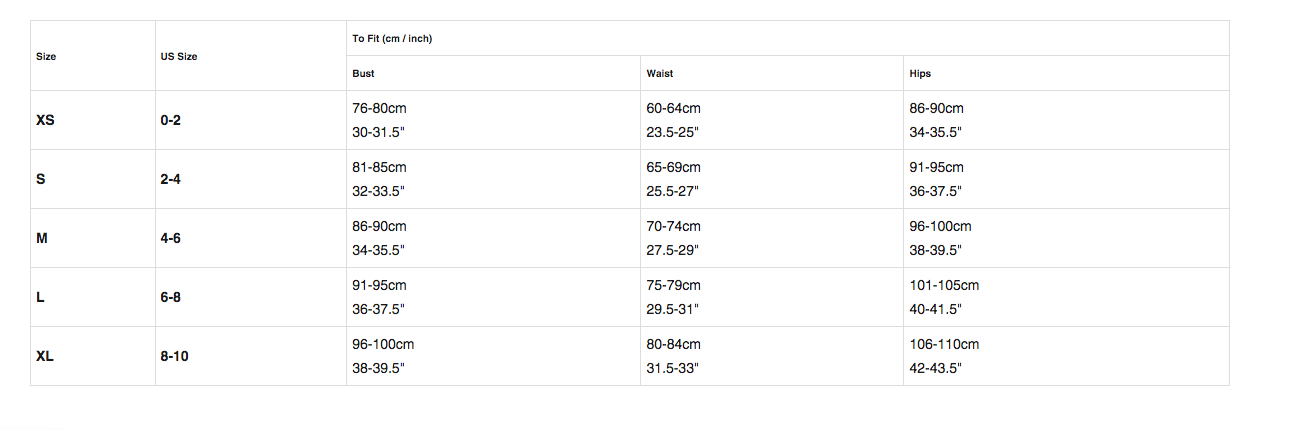1300x430 pixels.
Task: Click the 96-100cm hips measurement for M
Action: (940, 226)
